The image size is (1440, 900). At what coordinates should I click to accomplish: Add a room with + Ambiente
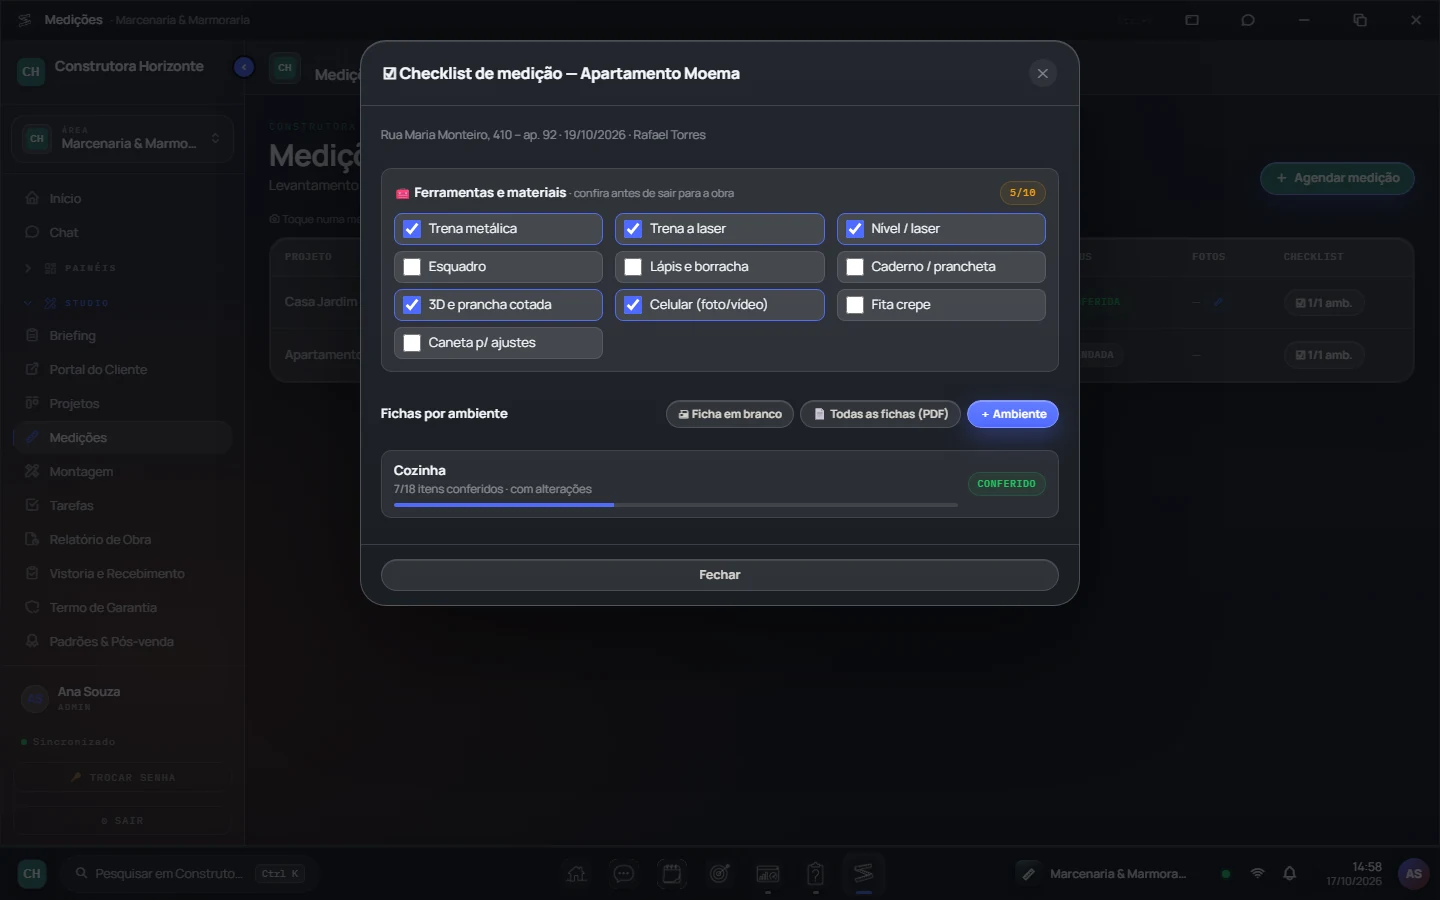tap(1013, 414)
